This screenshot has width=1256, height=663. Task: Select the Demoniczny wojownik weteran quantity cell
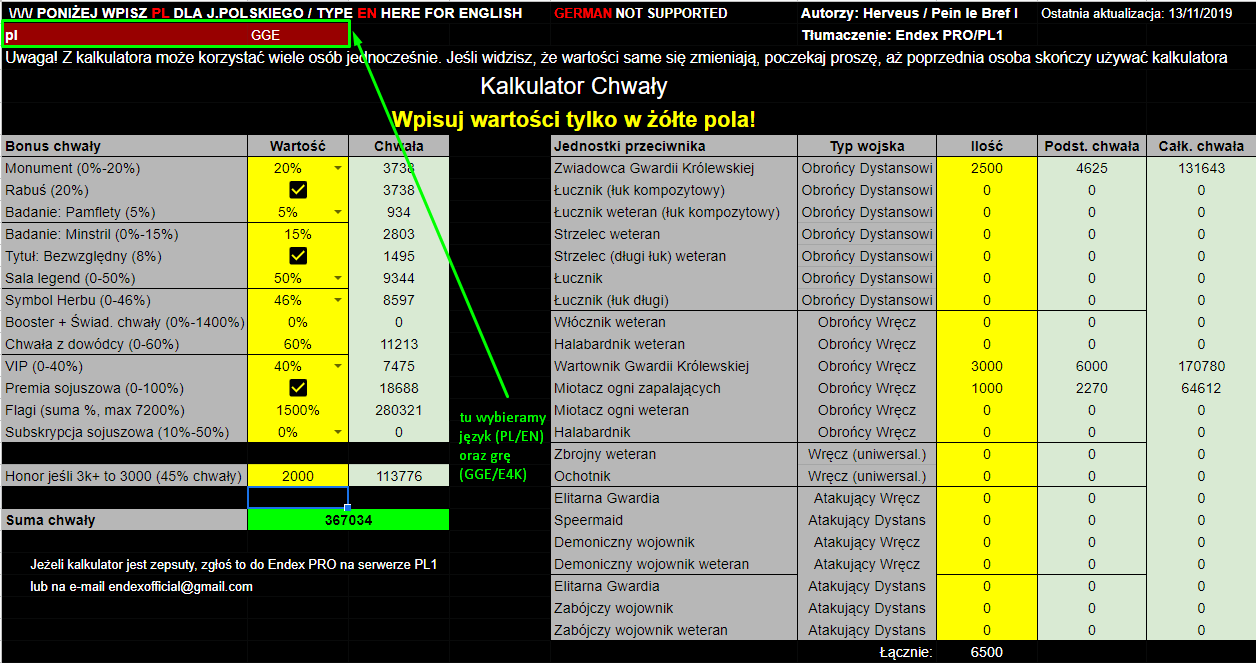click(987, 564)
